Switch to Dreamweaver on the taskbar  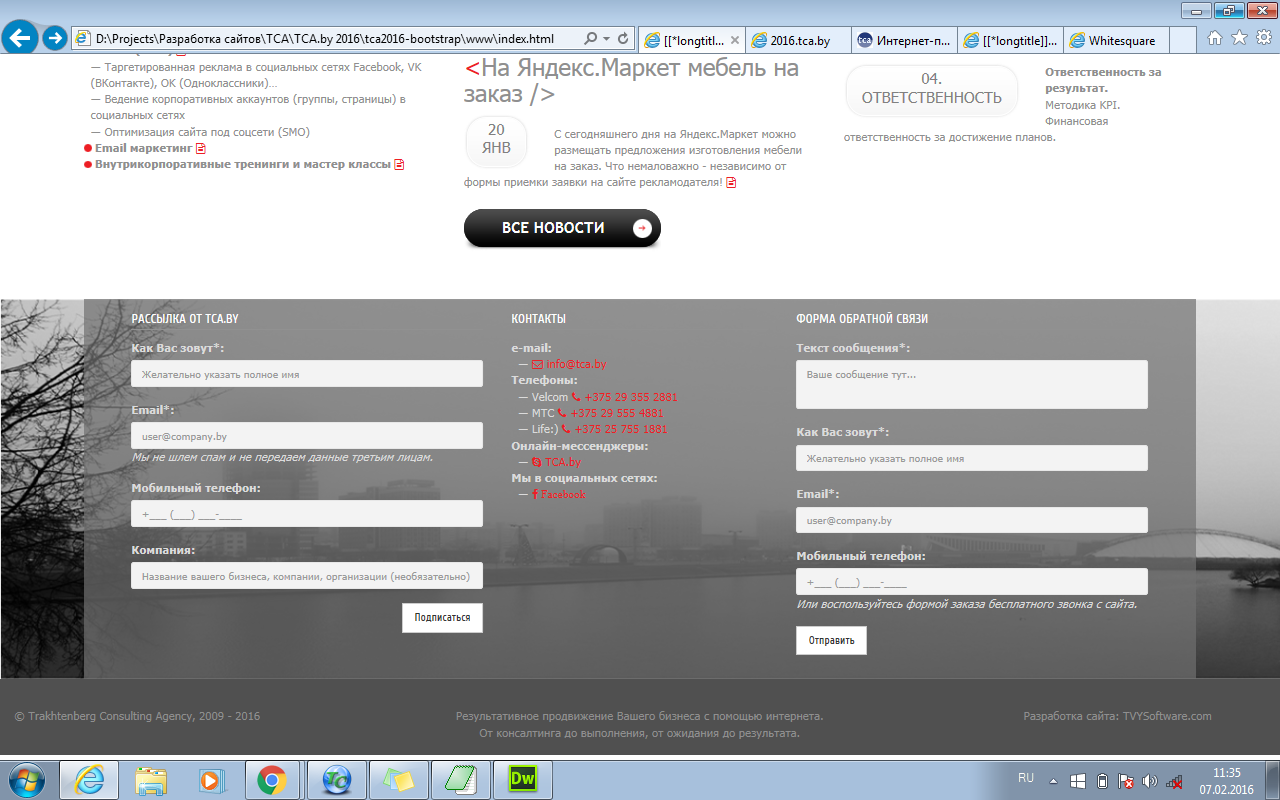(523, 780)
